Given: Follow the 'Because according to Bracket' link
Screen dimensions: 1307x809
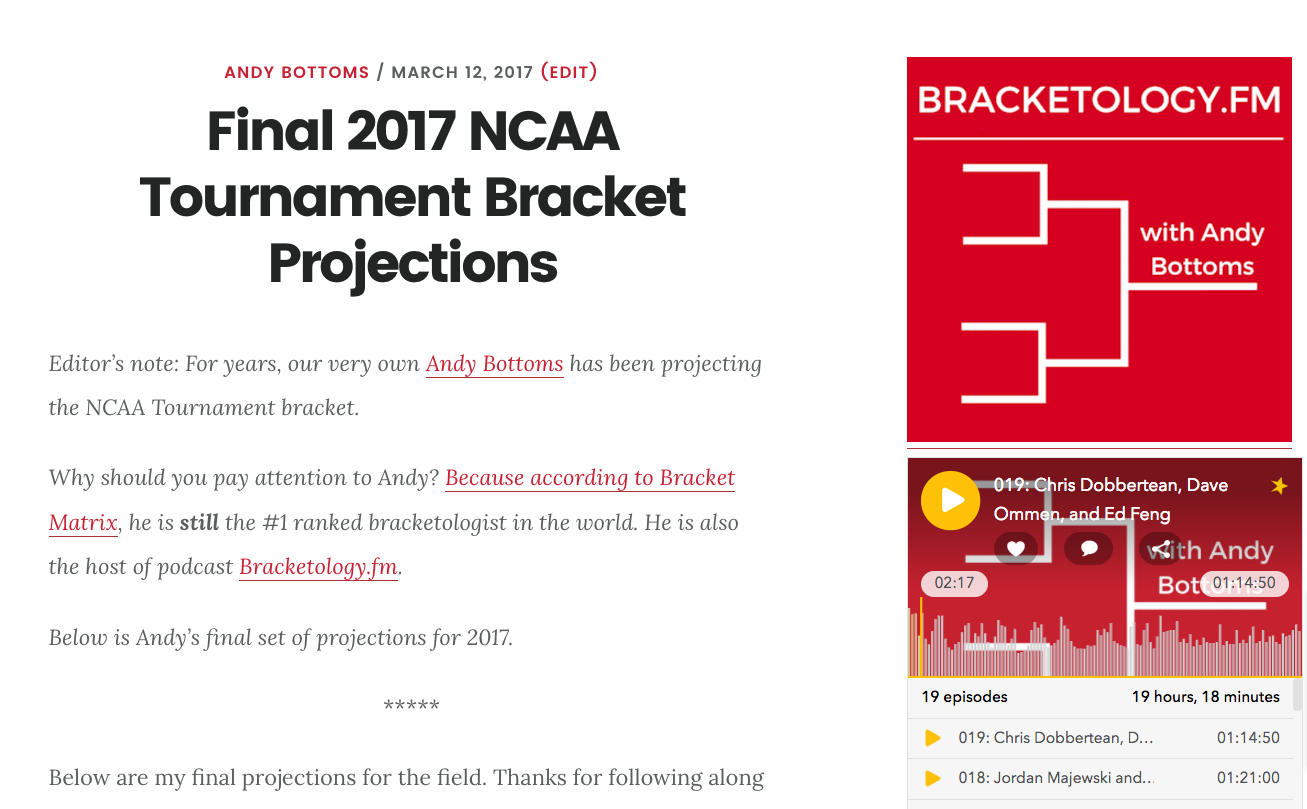Looking at the screenshot, I should [590, 478].
